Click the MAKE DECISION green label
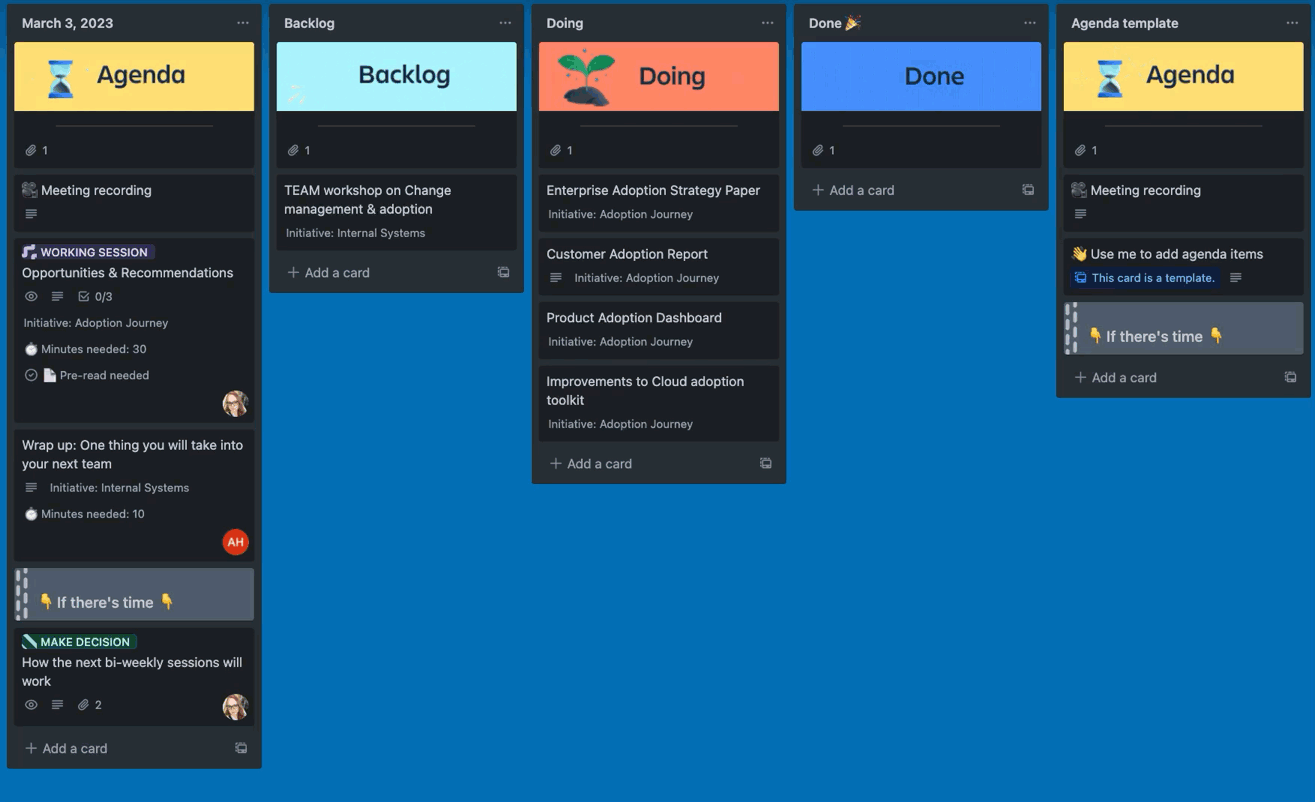 coord(79,642)
